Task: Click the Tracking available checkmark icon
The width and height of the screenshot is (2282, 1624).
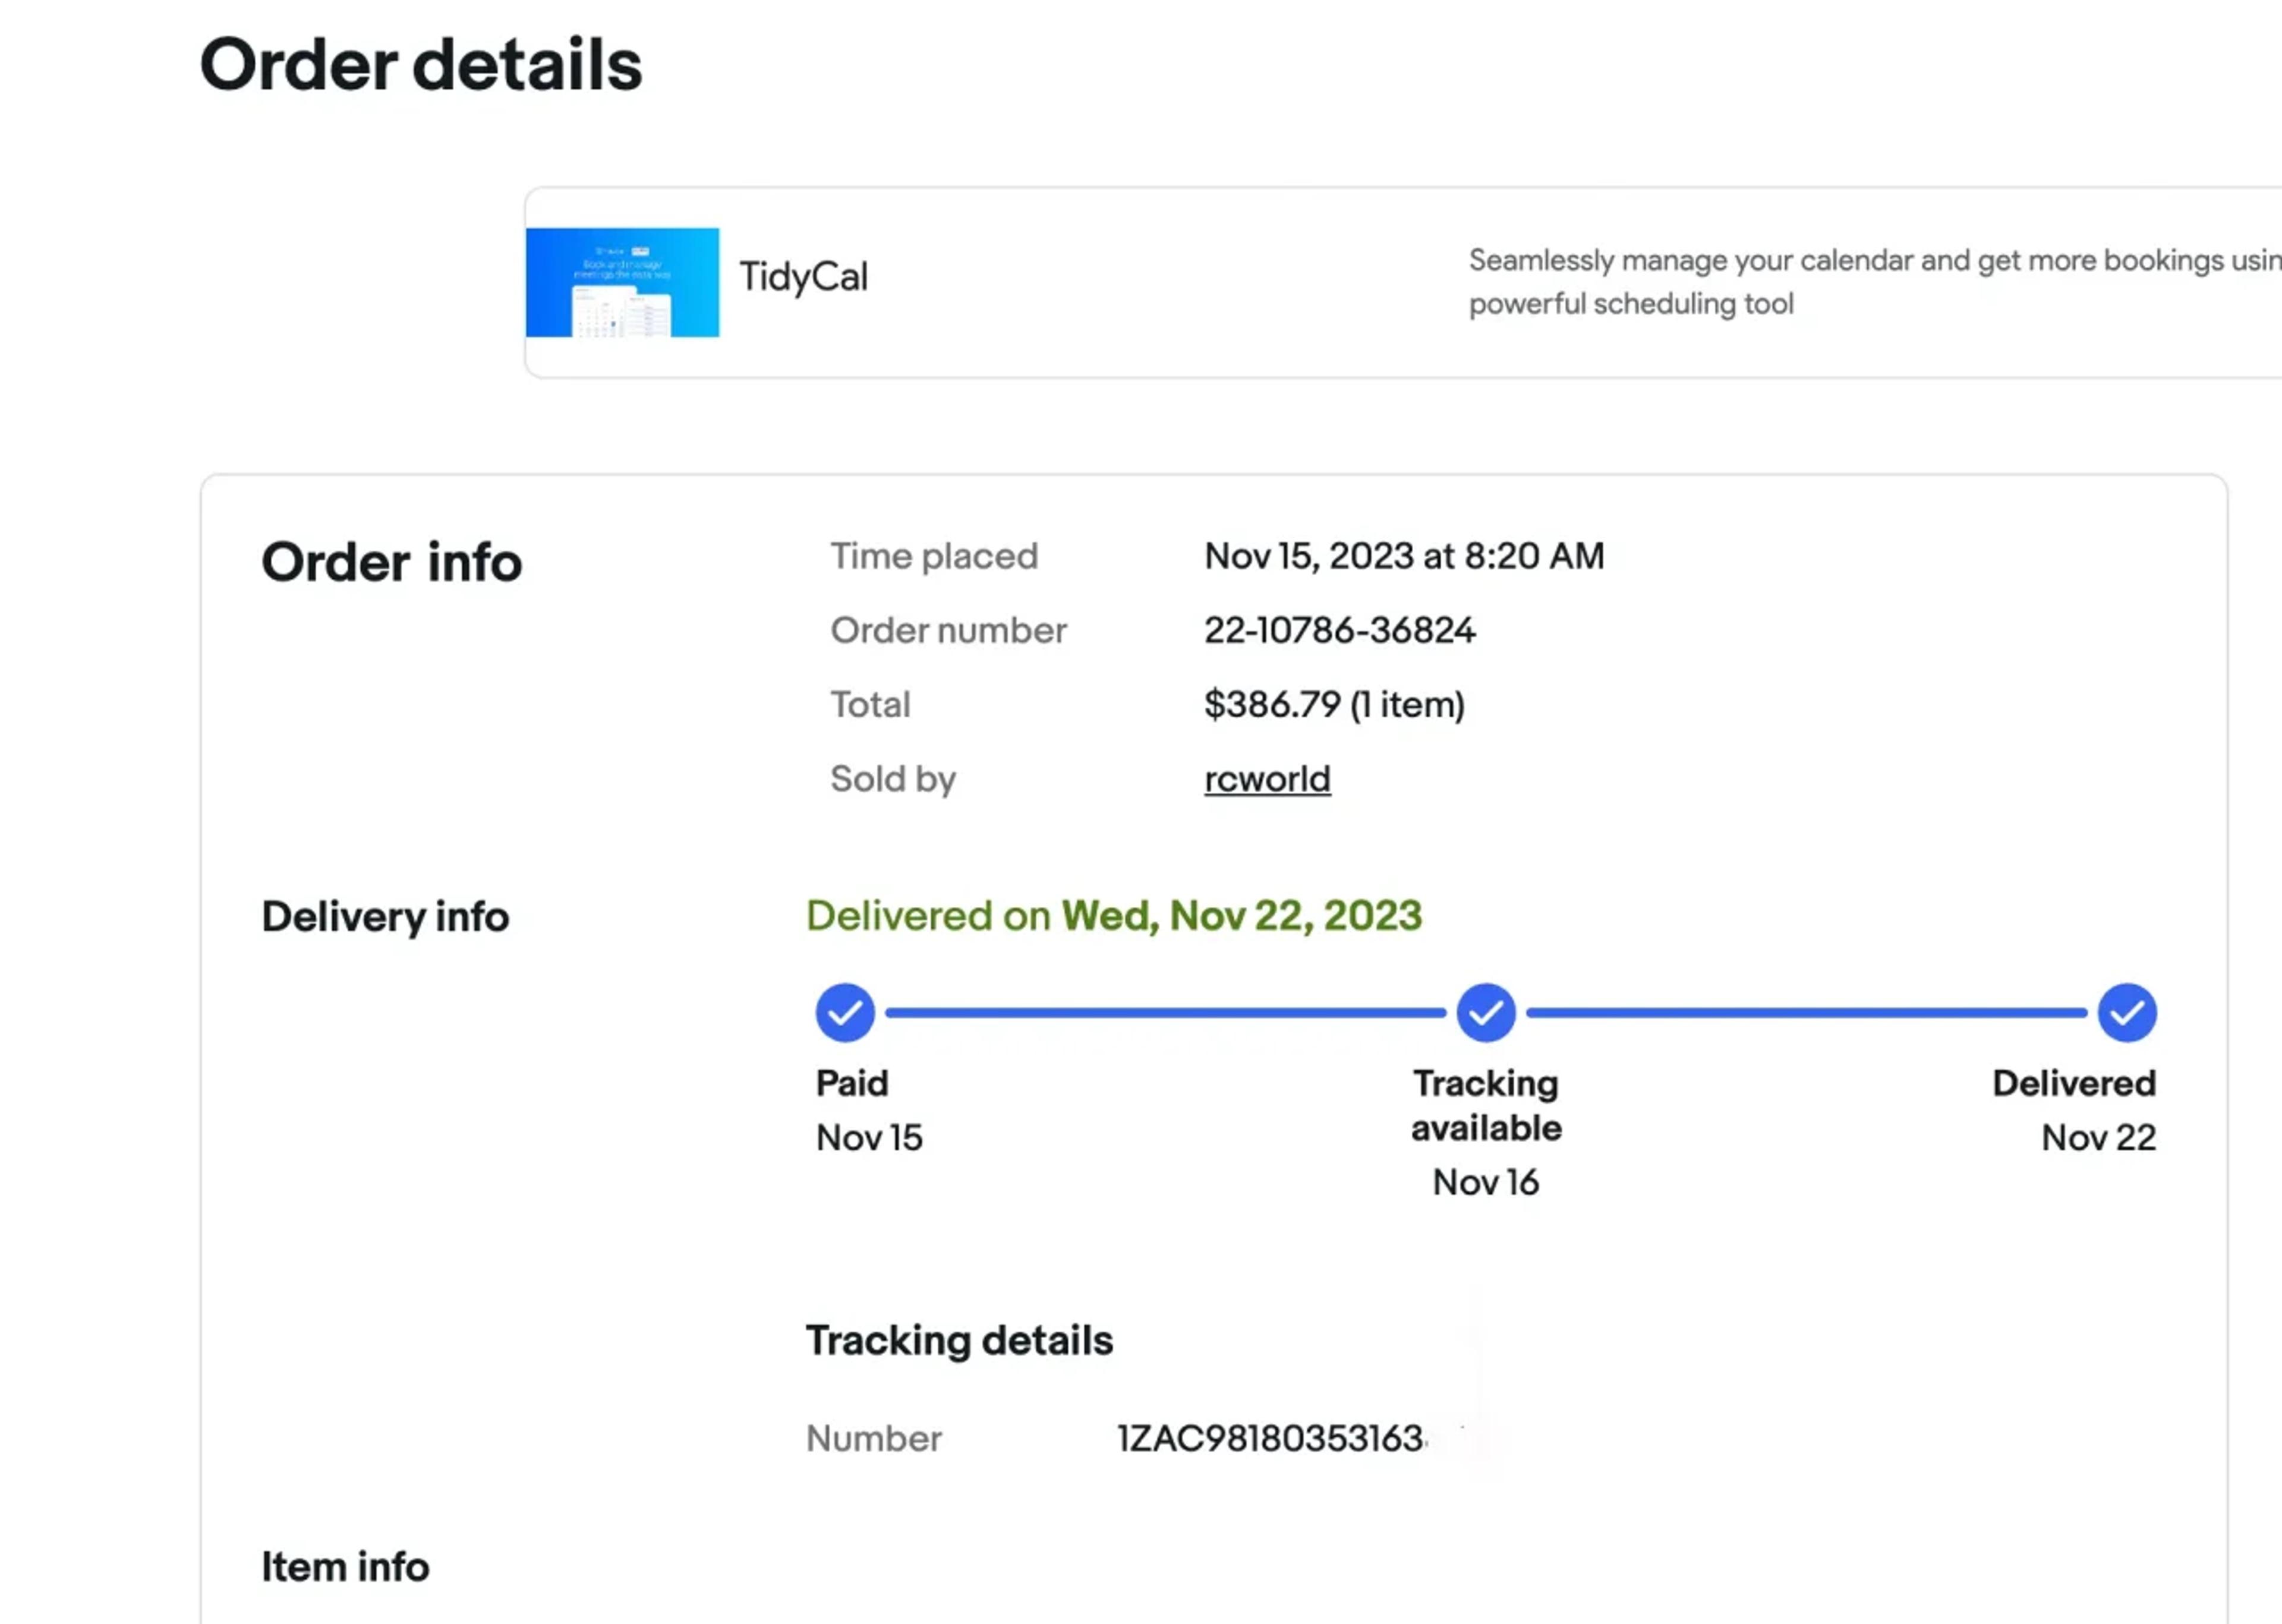Action: point(1486,1013)
